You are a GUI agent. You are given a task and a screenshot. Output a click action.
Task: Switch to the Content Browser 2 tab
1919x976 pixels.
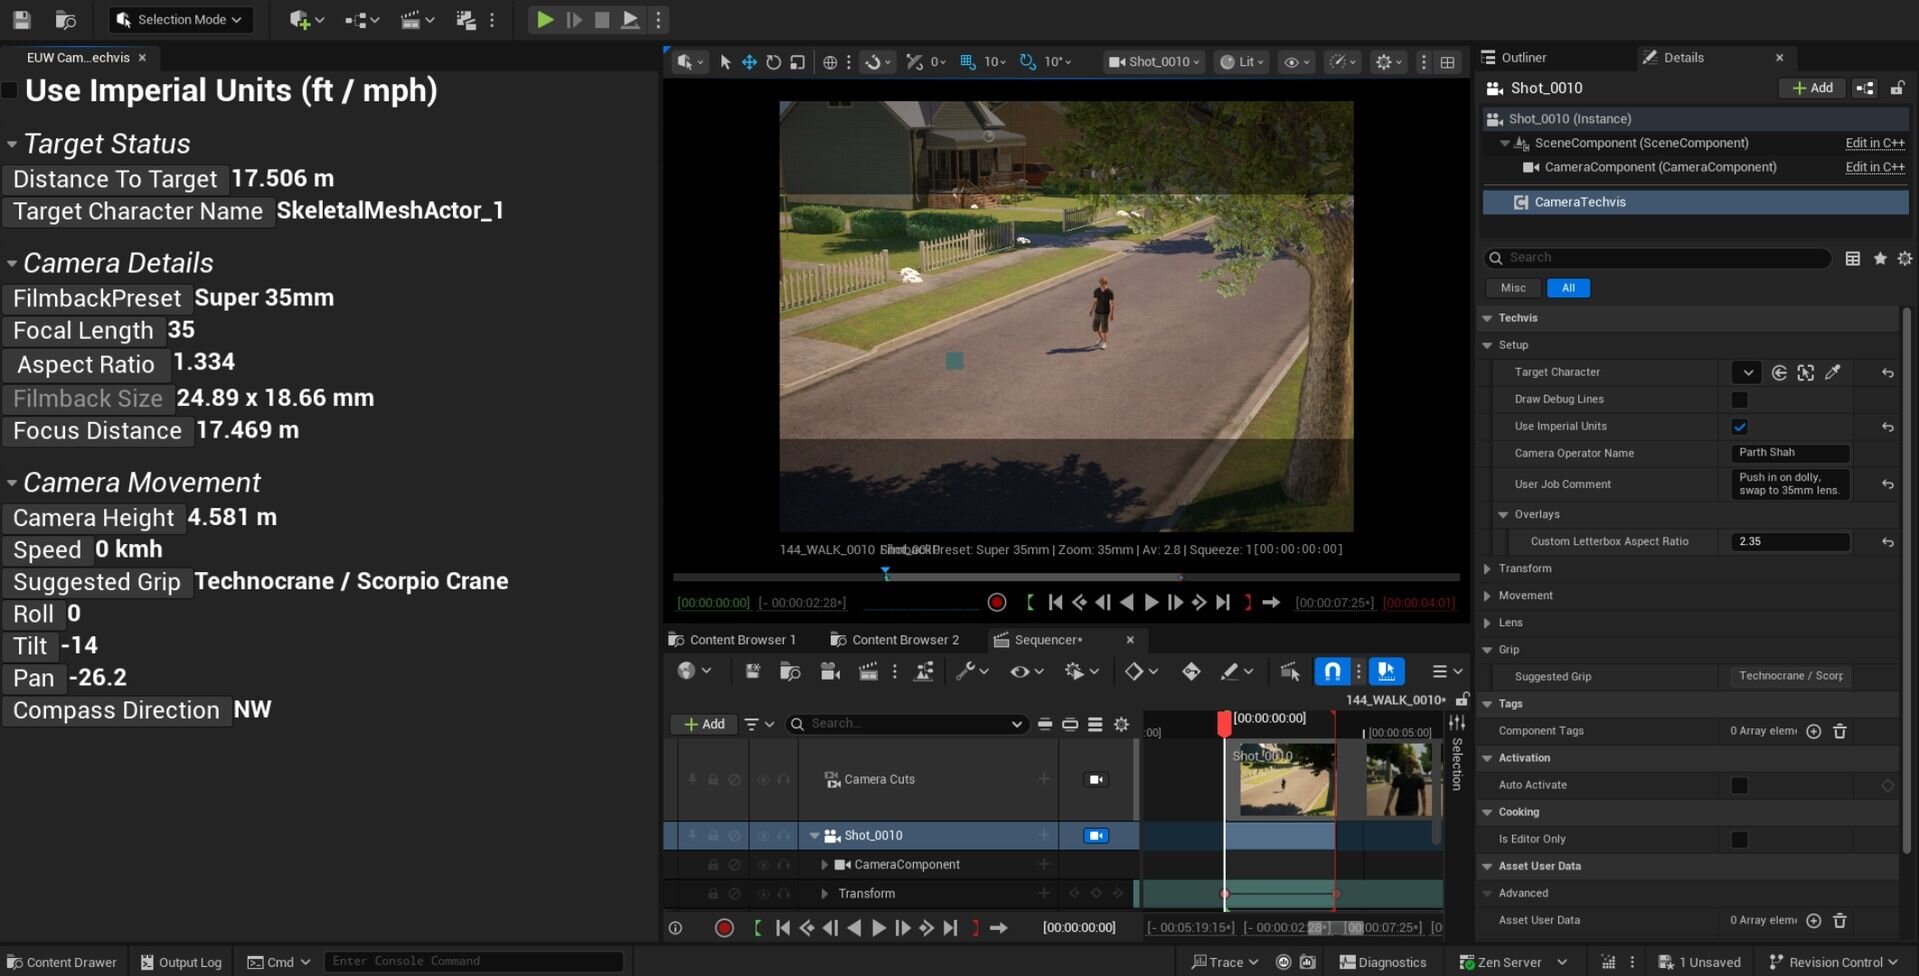(x=903, y=640)
